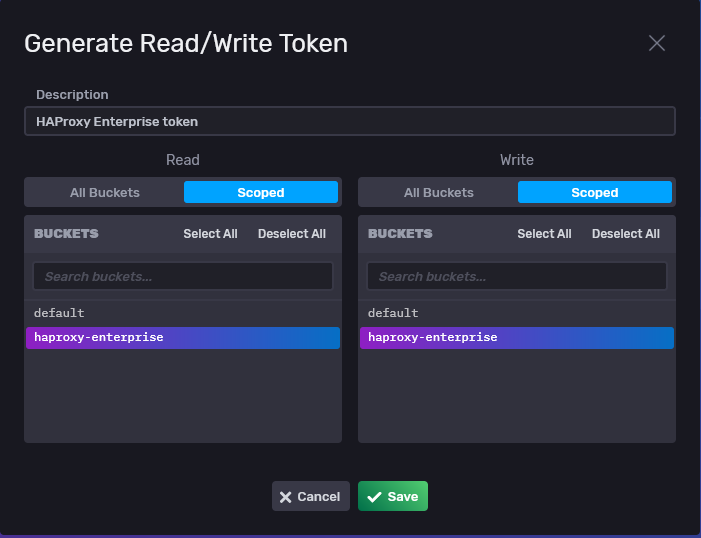The height and width of the screenshot is (538, 701).
Task: Close the Generate Read/Write Token dialog
Action: pyautogui.click(x=656, y=43)
